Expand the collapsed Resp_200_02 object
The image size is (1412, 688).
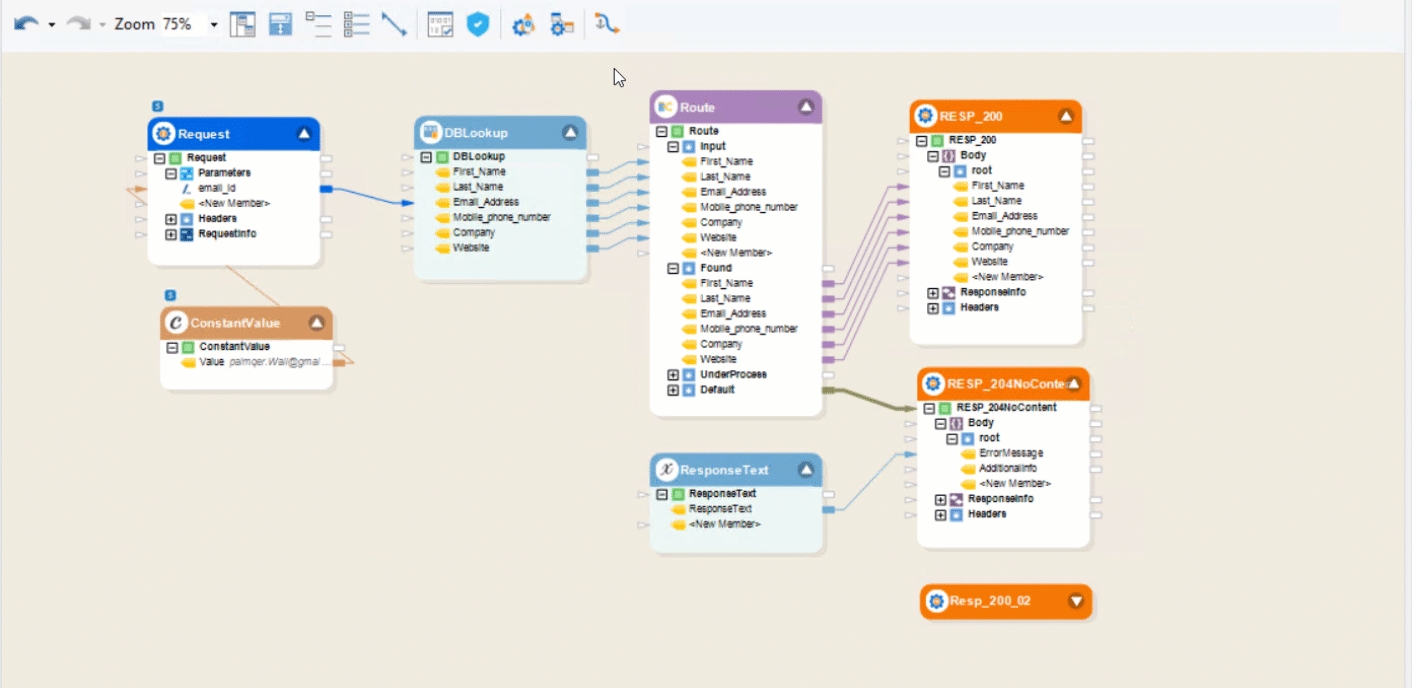coord(1076,601)
